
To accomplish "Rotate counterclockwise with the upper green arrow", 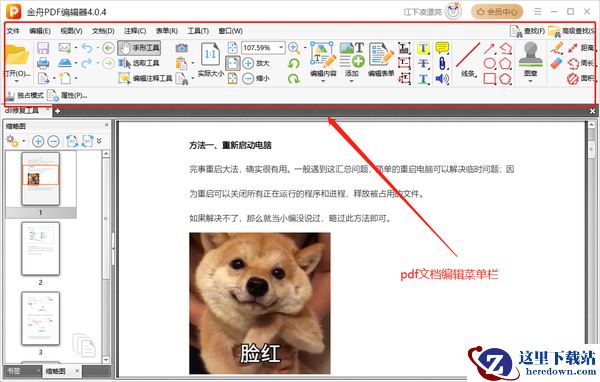I will [293, 64].
